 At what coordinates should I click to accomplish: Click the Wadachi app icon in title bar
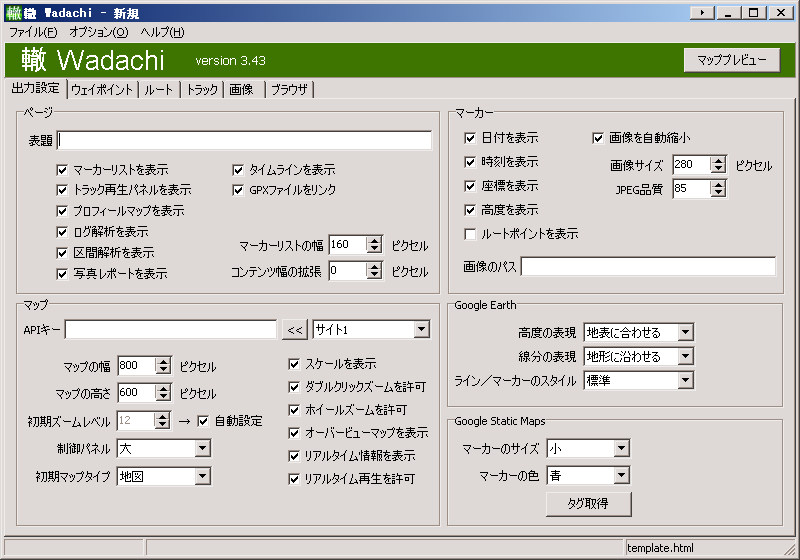click(14, 13)
